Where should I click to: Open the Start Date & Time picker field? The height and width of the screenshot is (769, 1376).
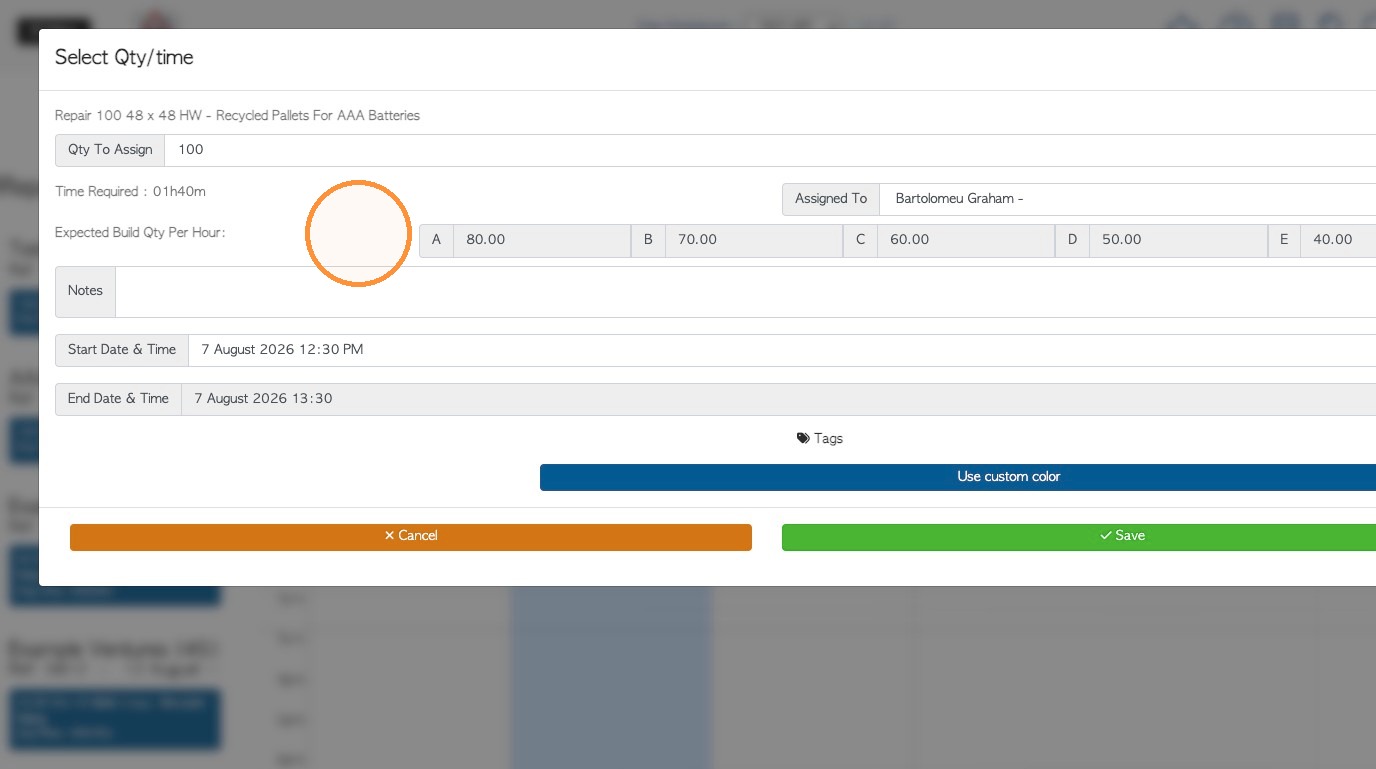click(x=782, y=350)
